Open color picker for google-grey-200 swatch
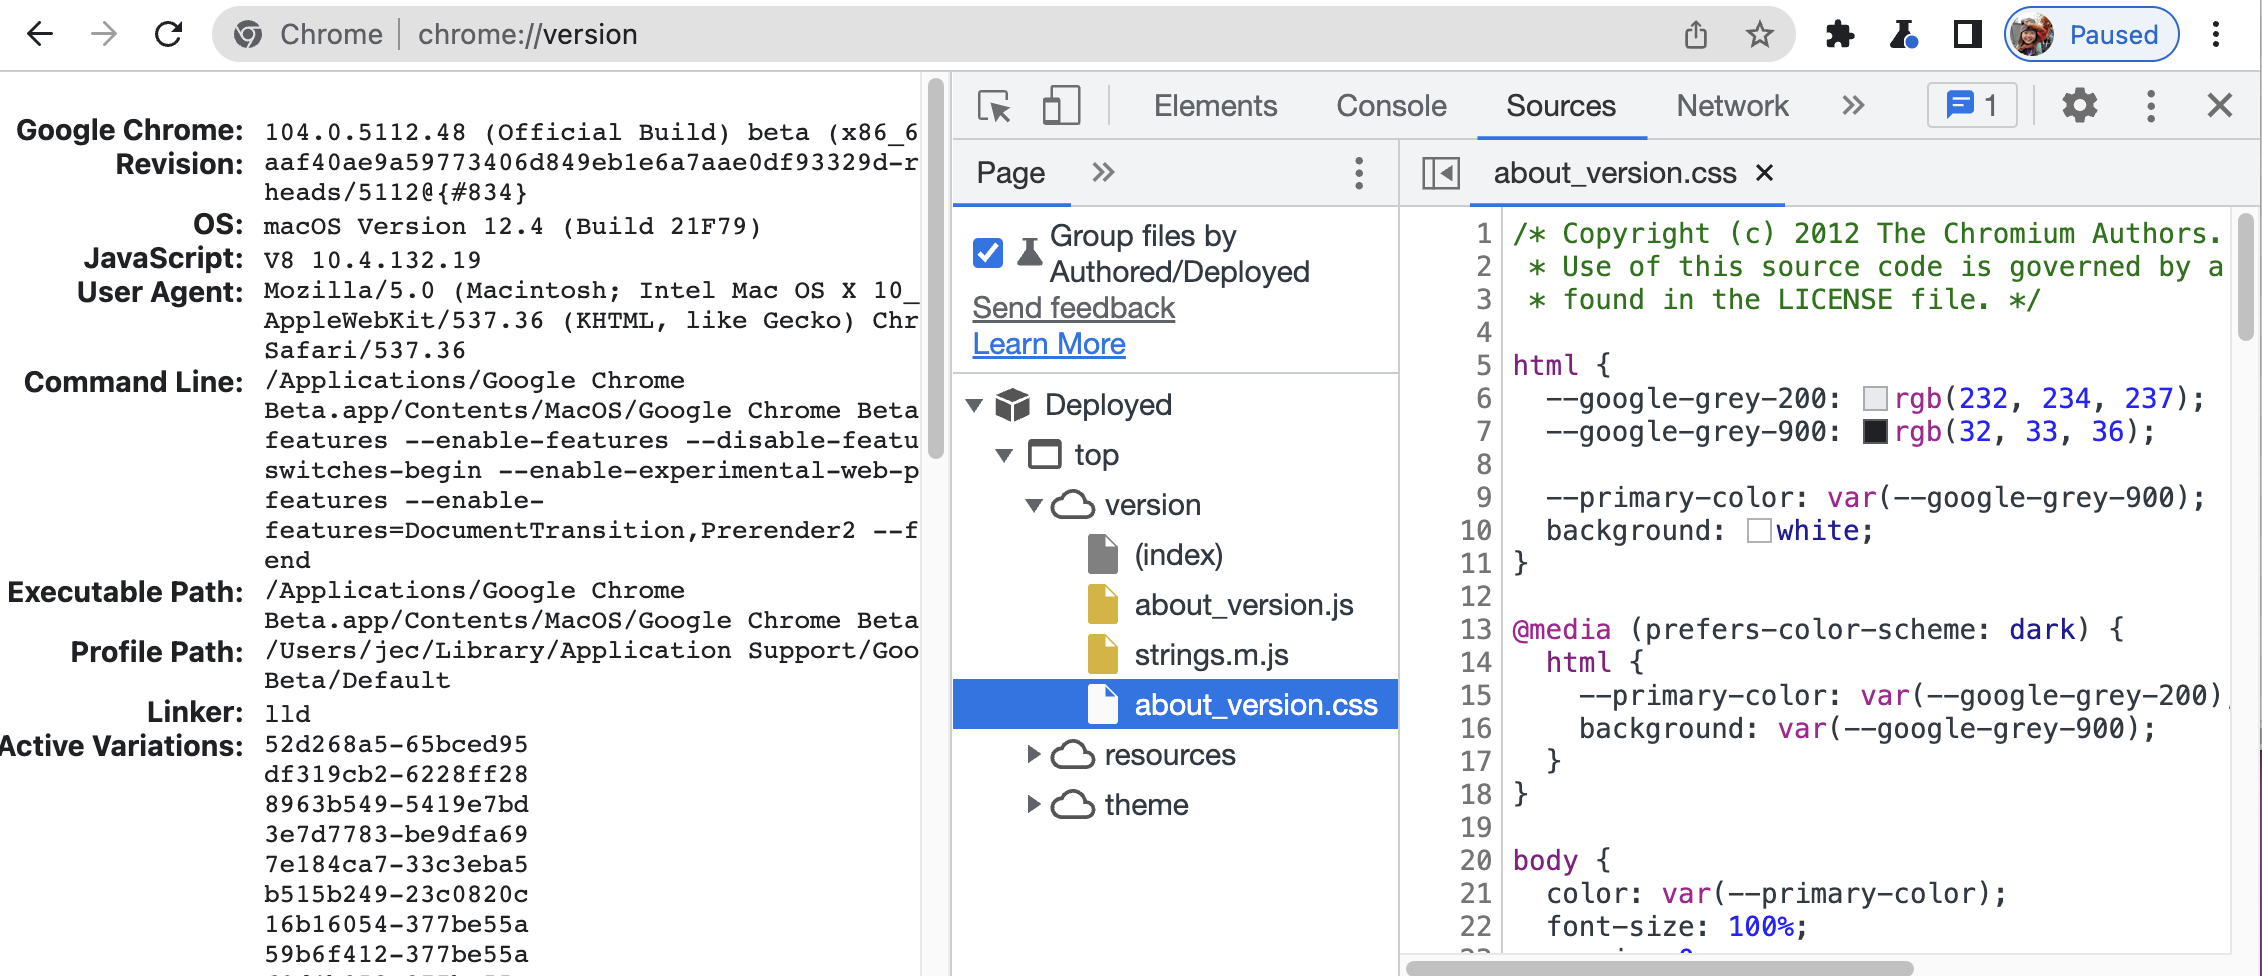The width and height of the screenshot is (2262, 976). click(x=1875, y=399)
